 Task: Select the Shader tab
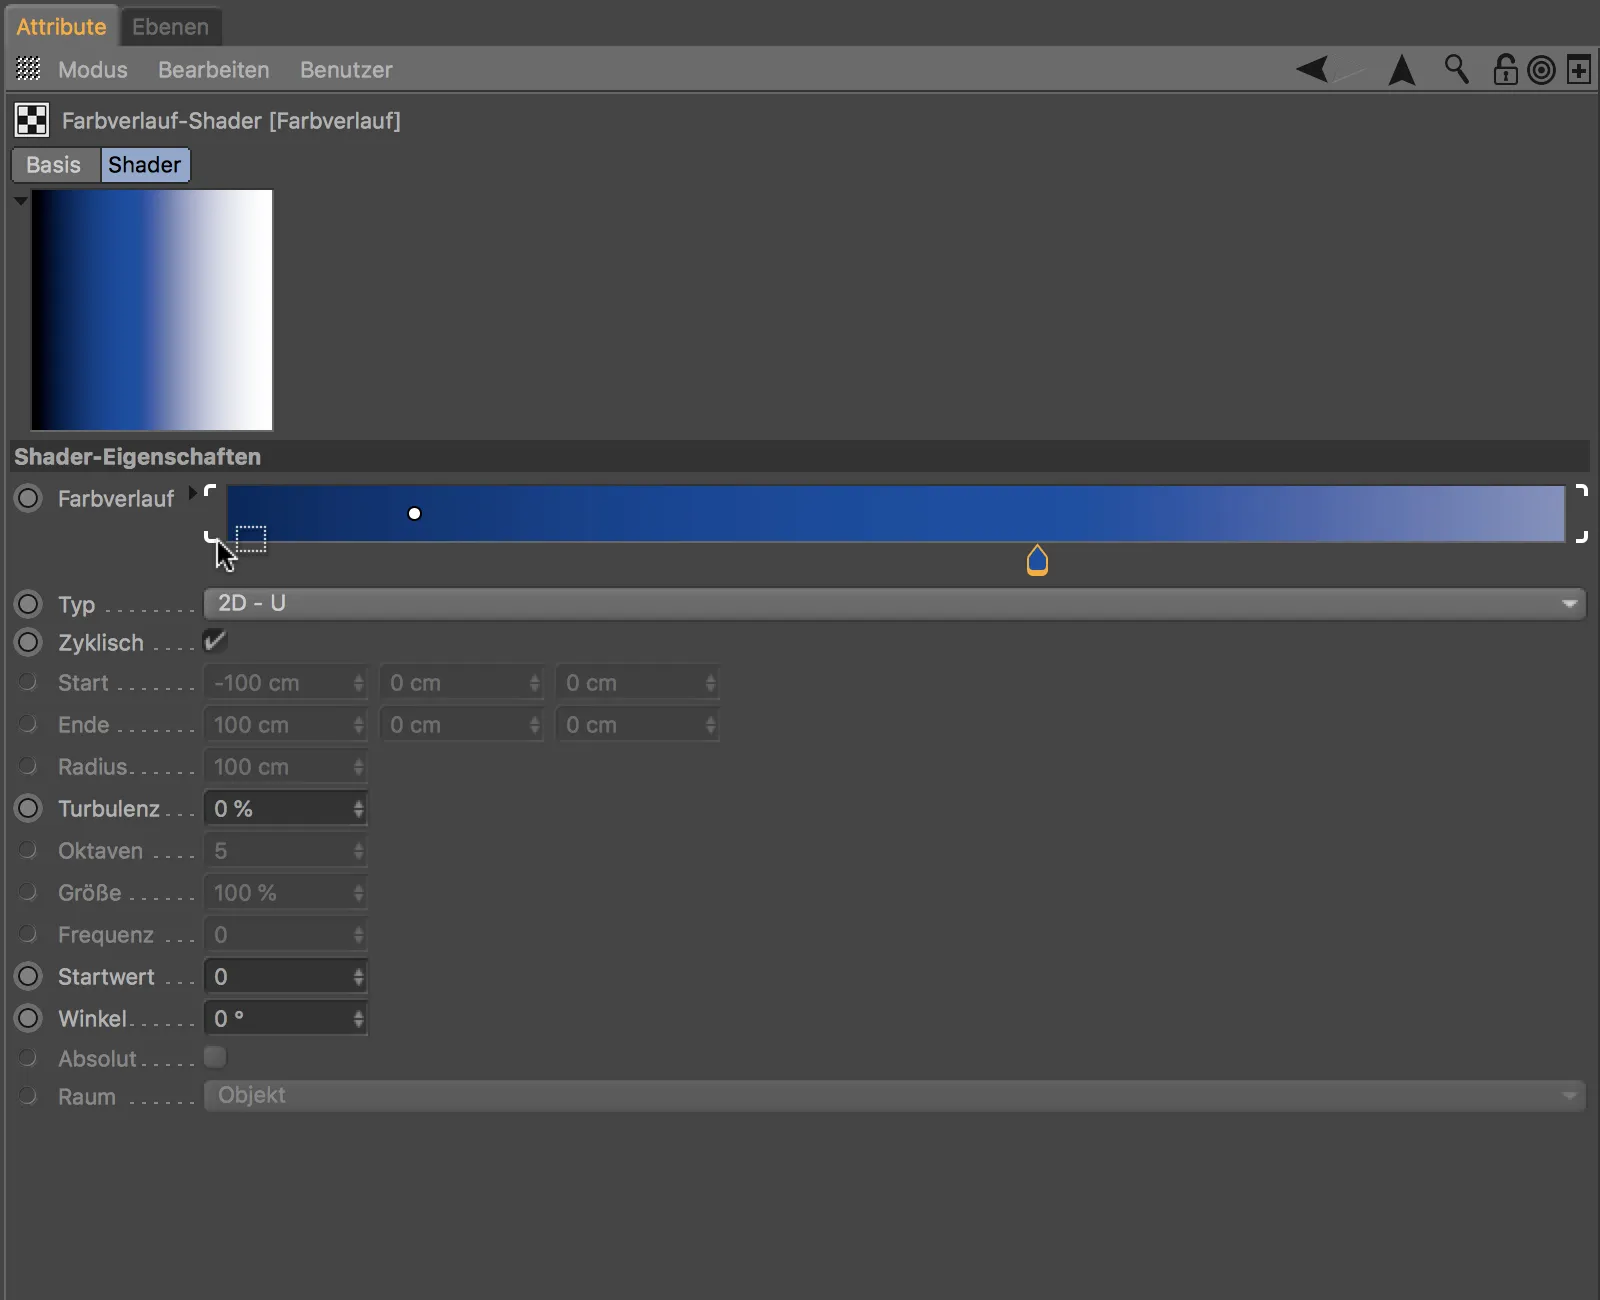pos(145,165)
